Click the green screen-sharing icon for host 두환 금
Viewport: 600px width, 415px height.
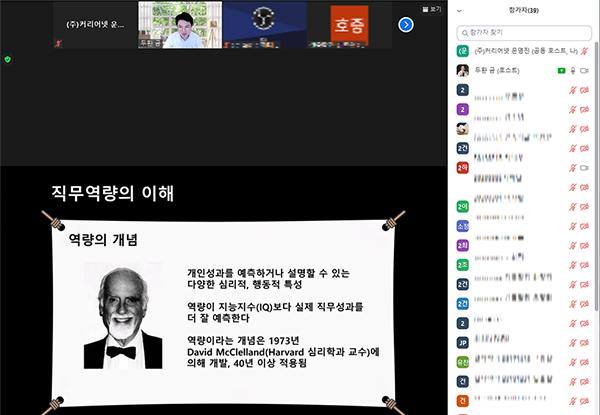(x=562, y=71)
